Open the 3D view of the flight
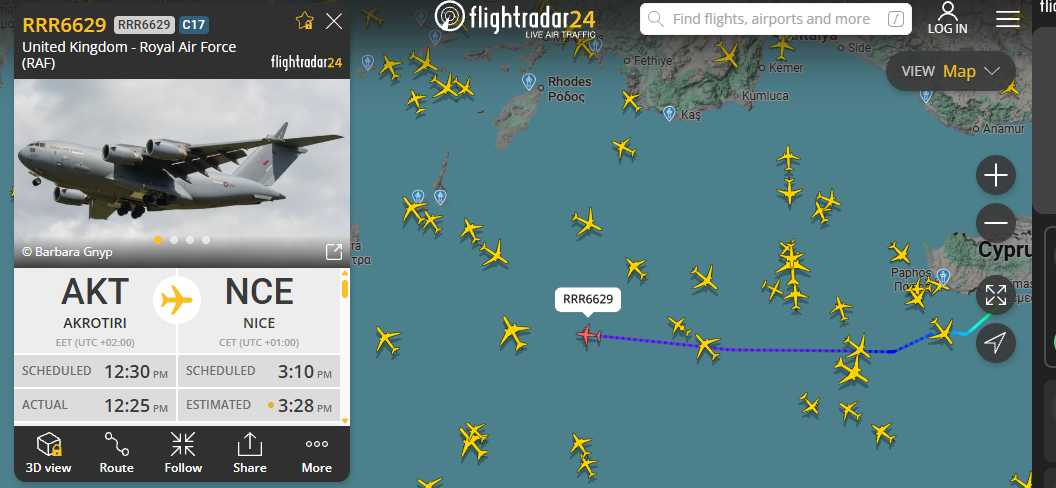Image resolution: width=1056 pixels, height=488 pixels. tap(48, 452)
